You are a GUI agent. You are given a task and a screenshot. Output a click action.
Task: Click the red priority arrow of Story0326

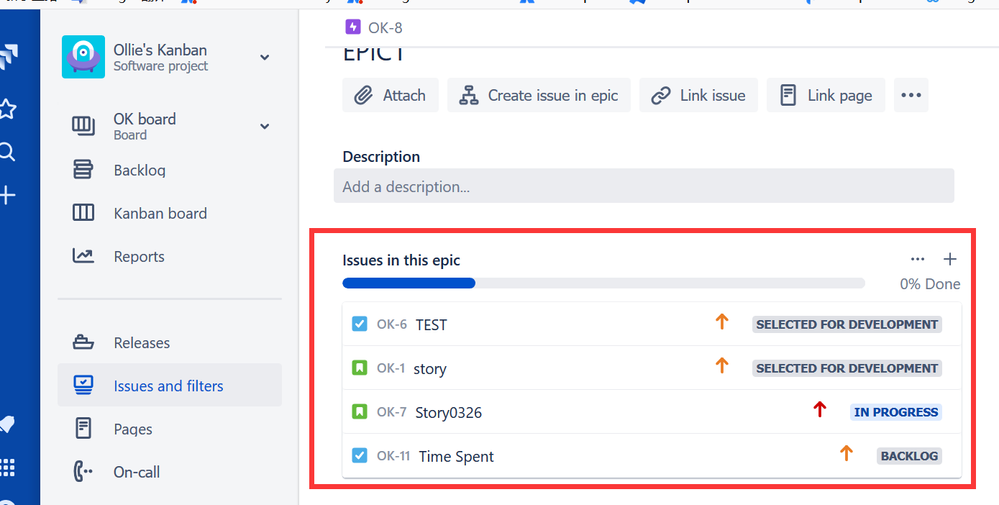point(819,409)
